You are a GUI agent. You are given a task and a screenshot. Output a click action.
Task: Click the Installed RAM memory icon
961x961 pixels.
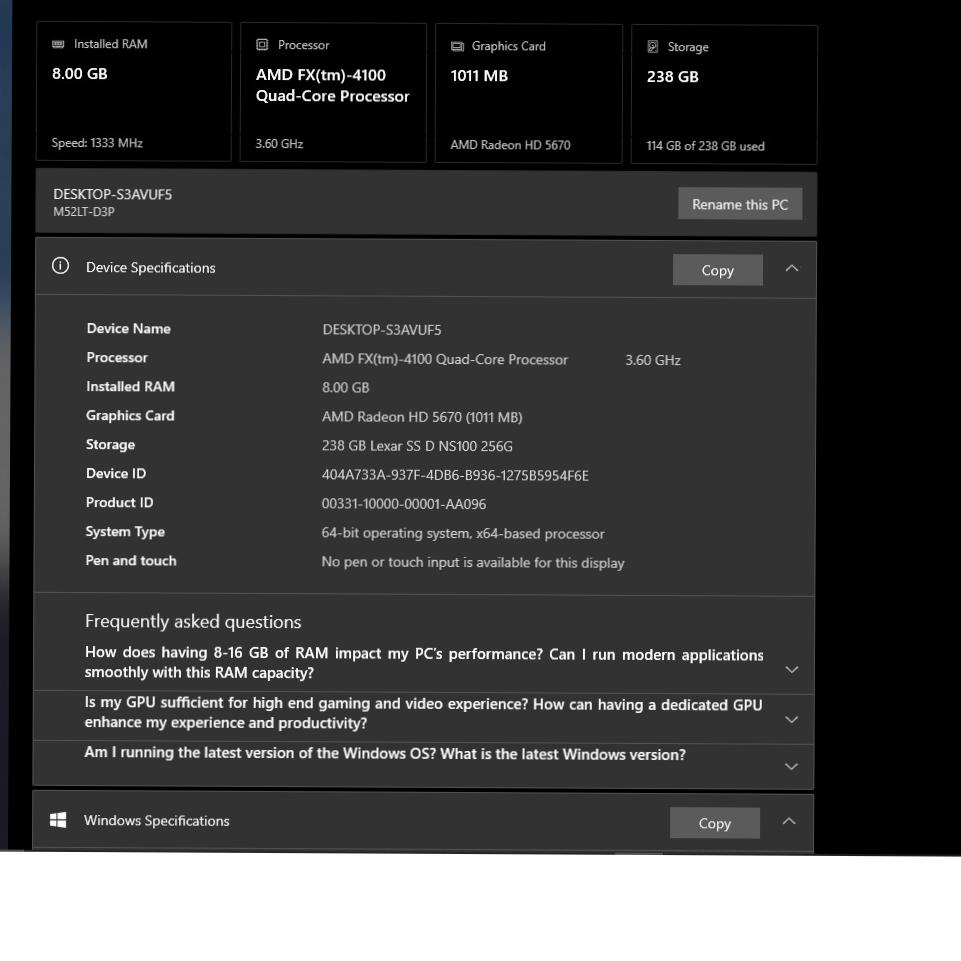(58, 44)
